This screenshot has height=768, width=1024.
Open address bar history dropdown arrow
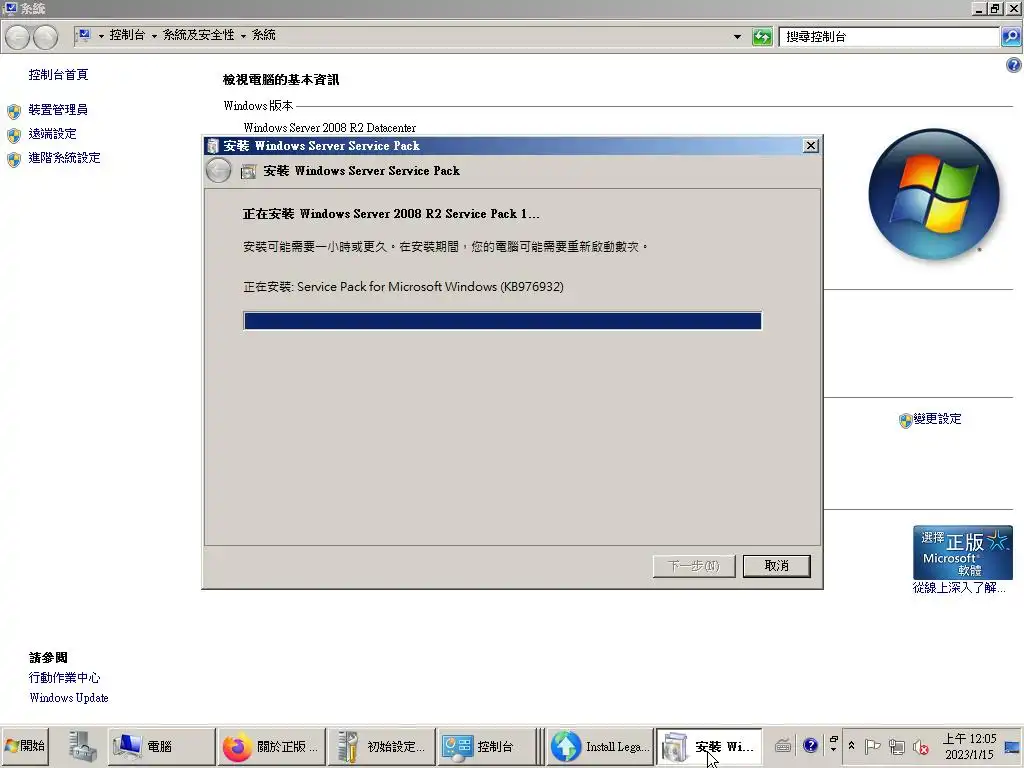737,37
